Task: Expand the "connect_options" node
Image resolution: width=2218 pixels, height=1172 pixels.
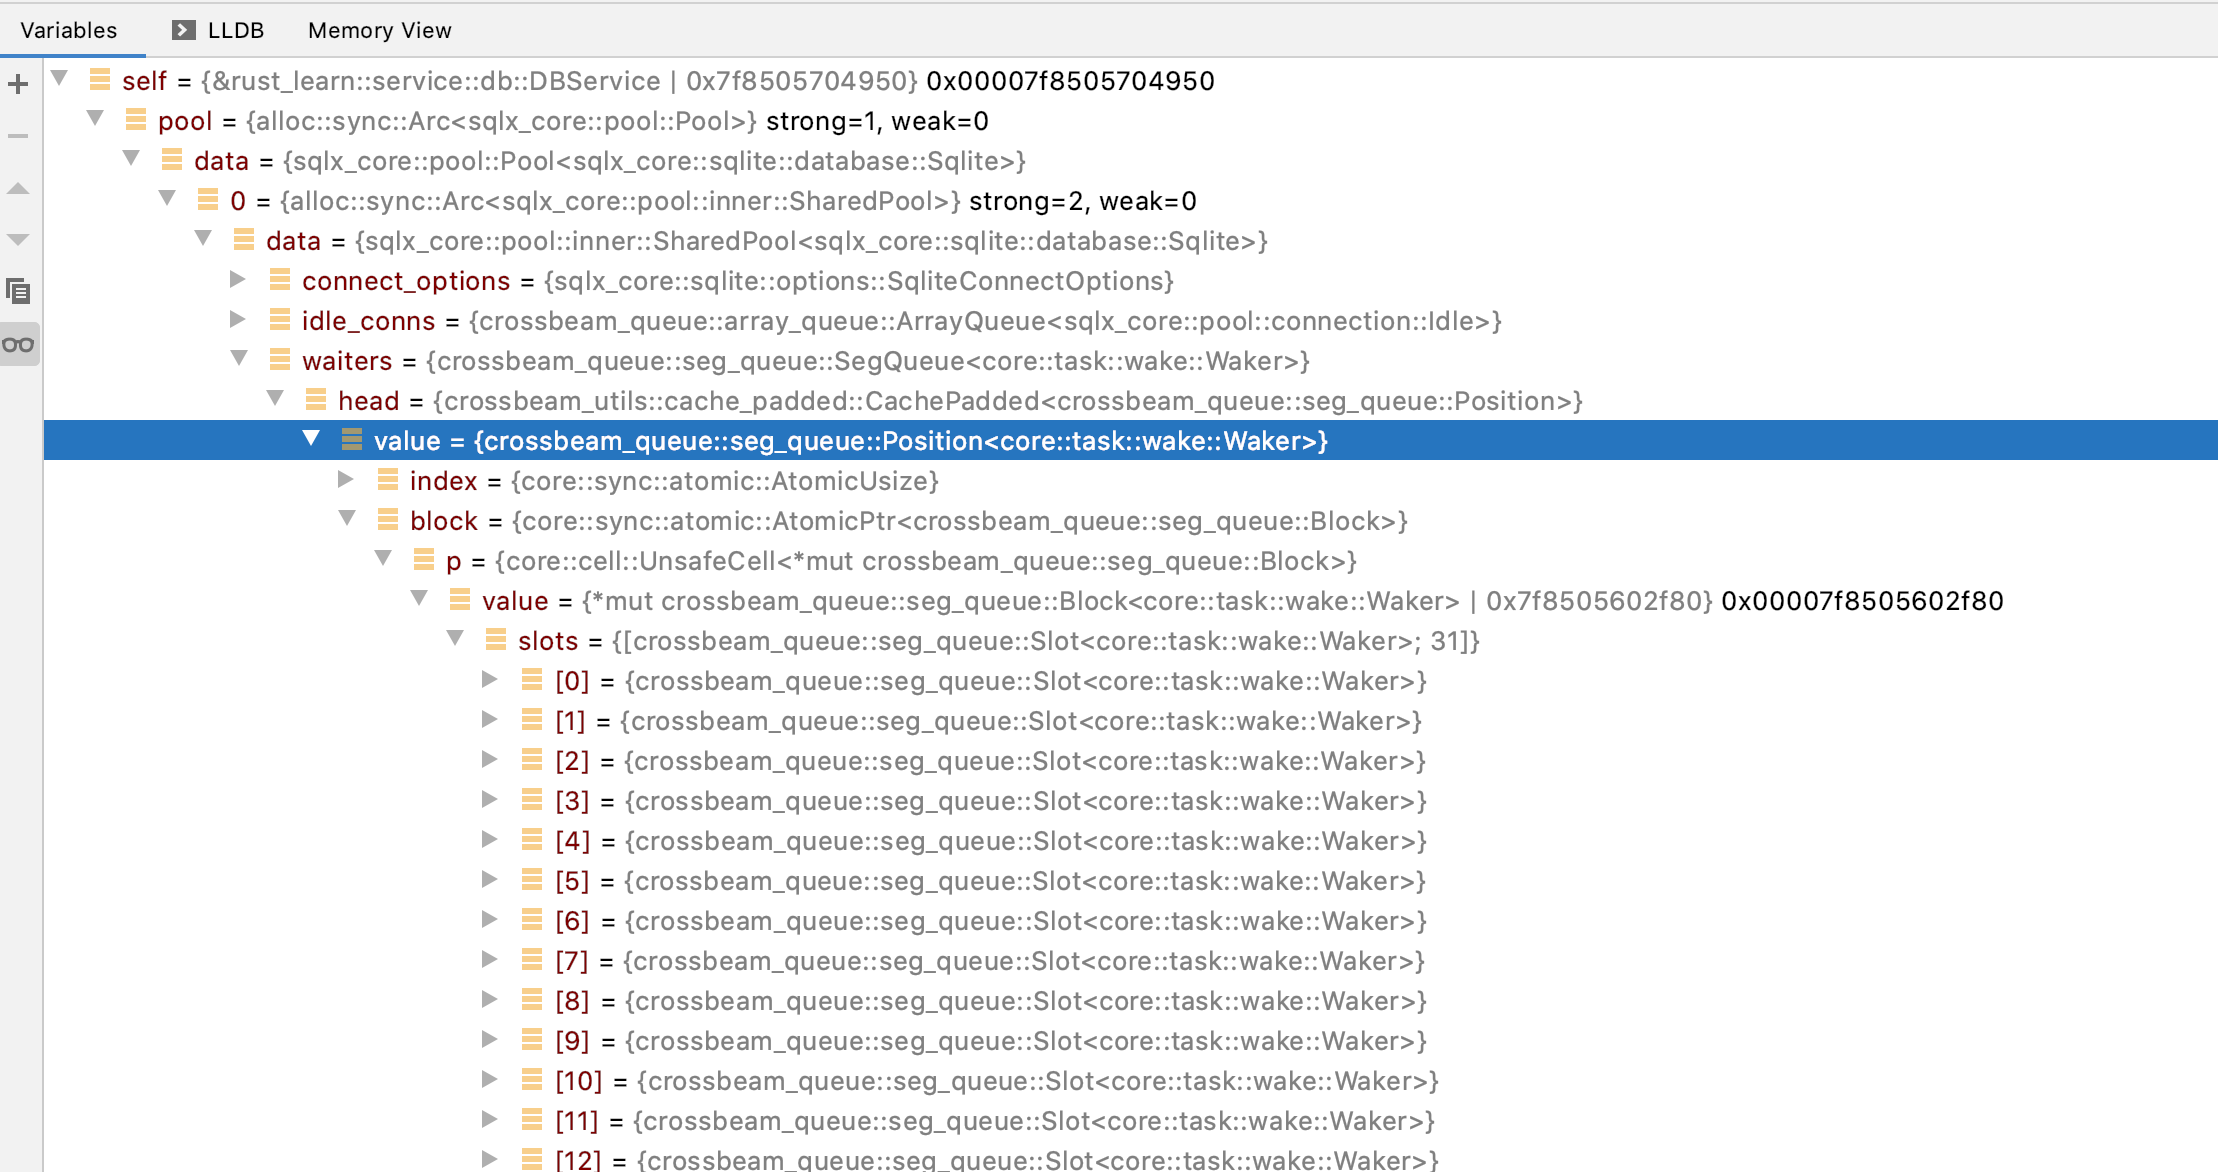Action: click(x=238, y=279)
